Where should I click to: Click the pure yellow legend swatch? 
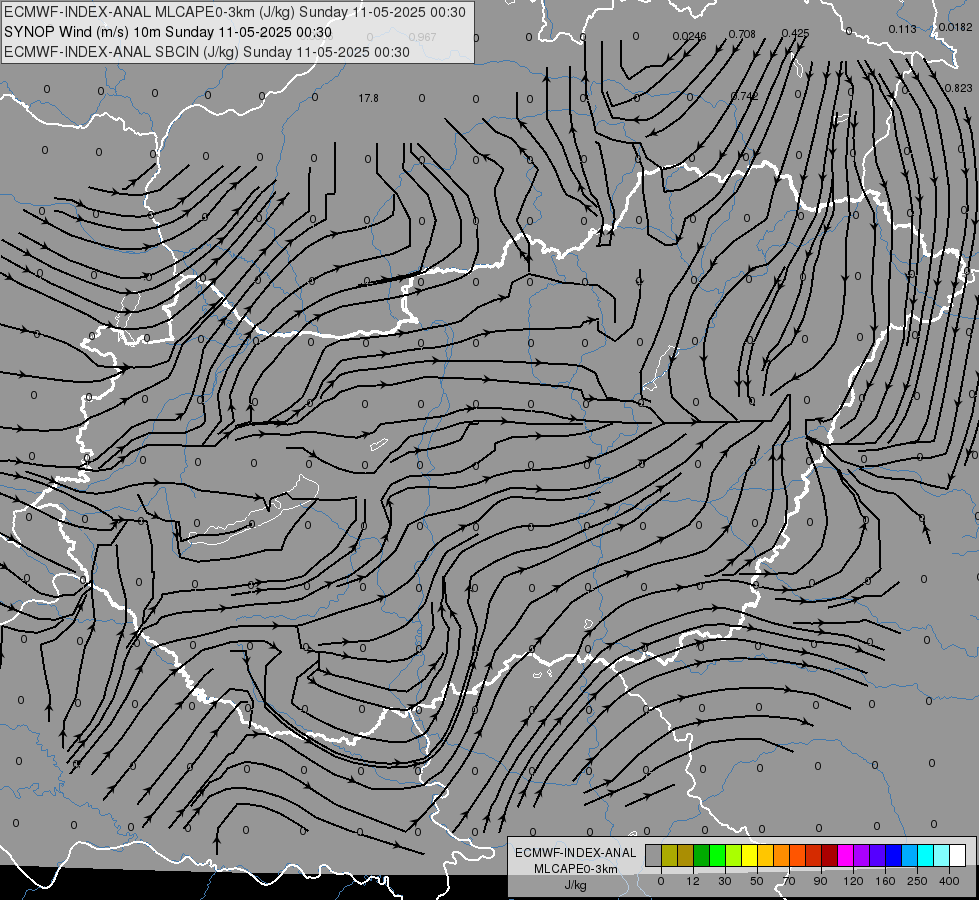click(750, 856)
